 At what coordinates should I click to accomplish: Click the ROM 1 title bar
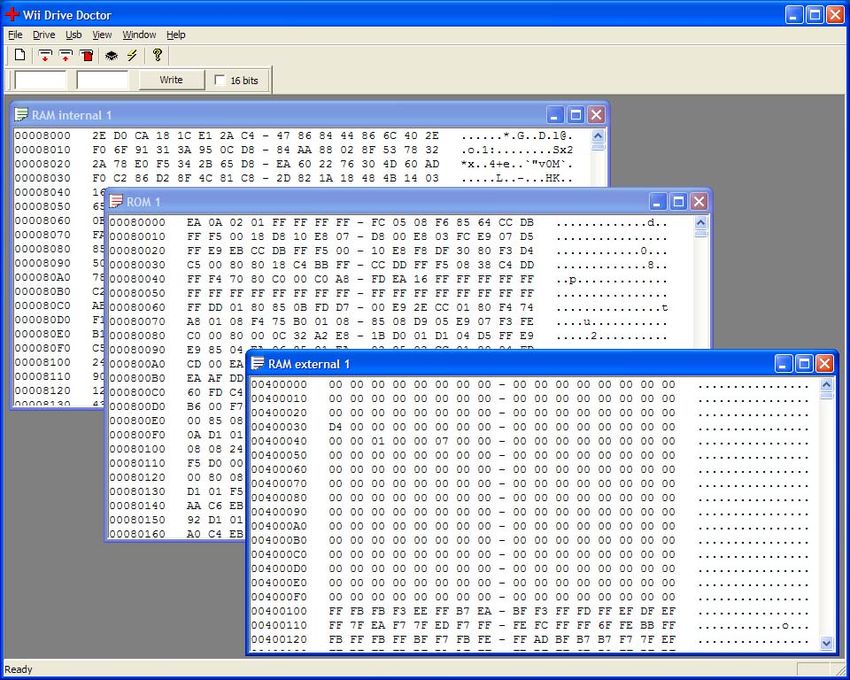tap(408, 202)
